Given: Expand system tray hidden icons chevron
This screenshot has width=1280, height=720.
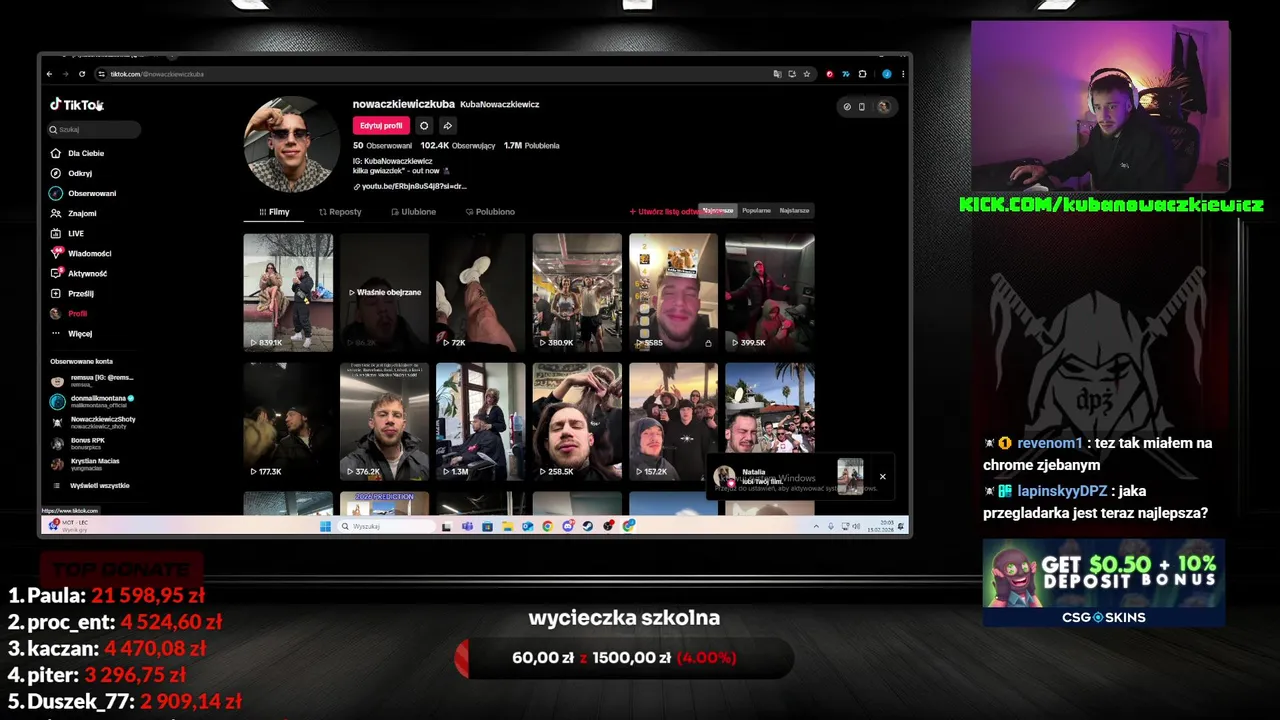Looking at the screenshot, I should coord(816,526).
